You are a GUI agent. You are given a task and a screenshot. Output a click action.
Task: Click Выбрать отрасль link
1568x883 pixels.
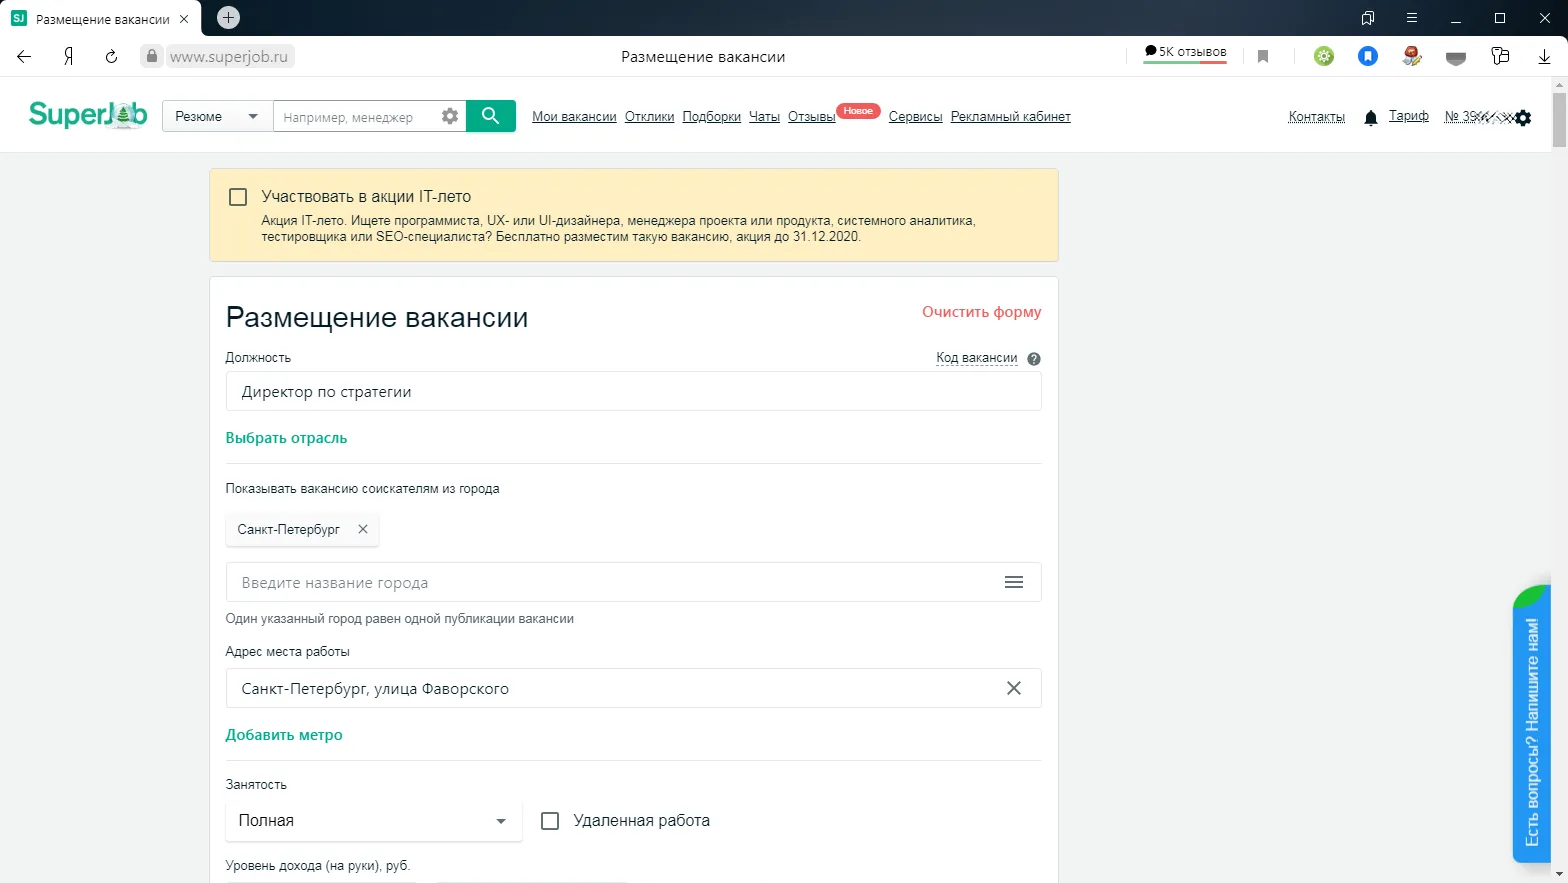tap(286, 438)
